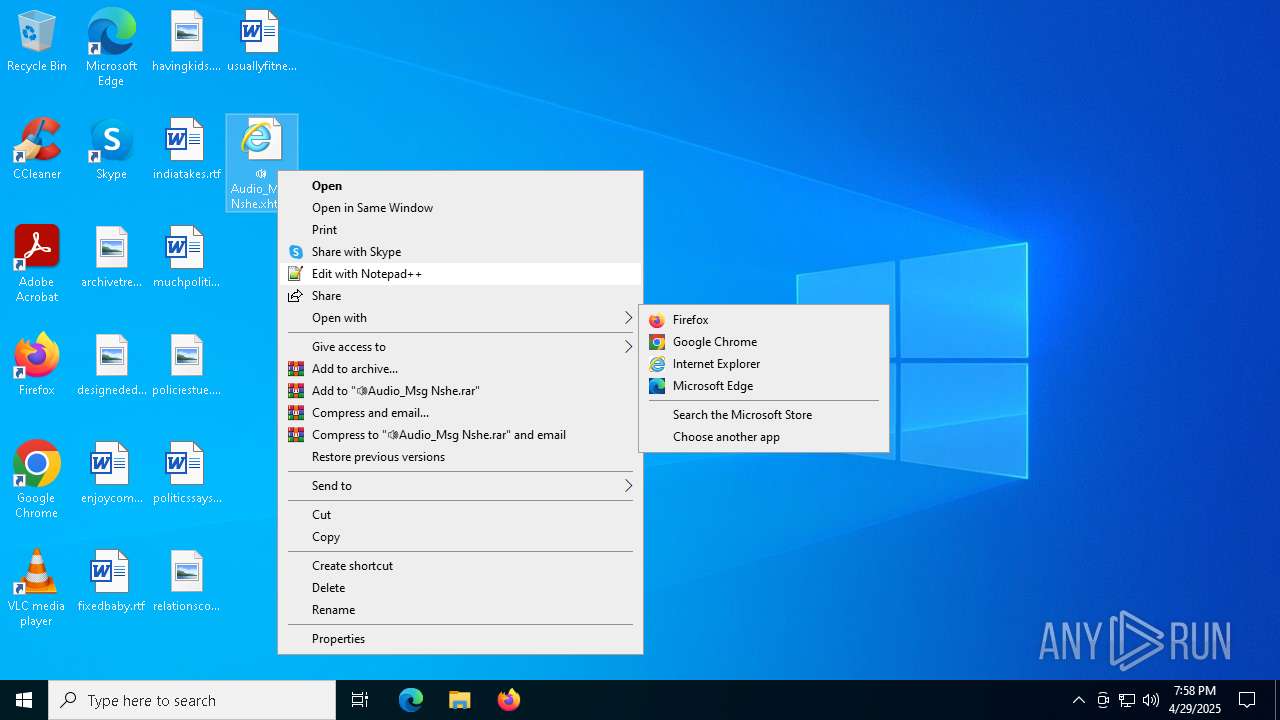Viewport: 1280px width, 720px height.
Task: Choose Edit with Notepad++
Action: coord(460,274)
